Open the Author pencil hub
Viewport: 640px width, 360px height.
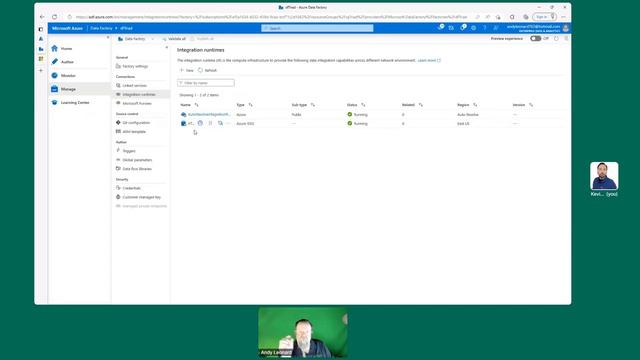click(x=79, y=62)
